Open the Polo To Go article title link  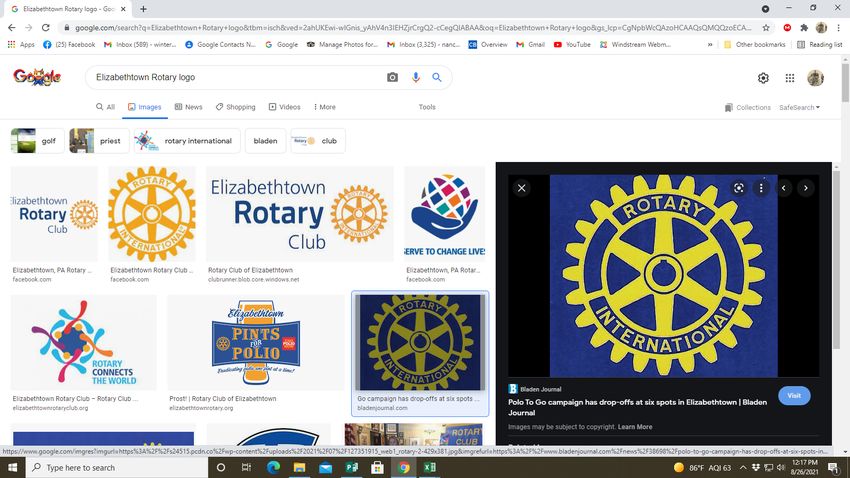[x=637, y=408]
